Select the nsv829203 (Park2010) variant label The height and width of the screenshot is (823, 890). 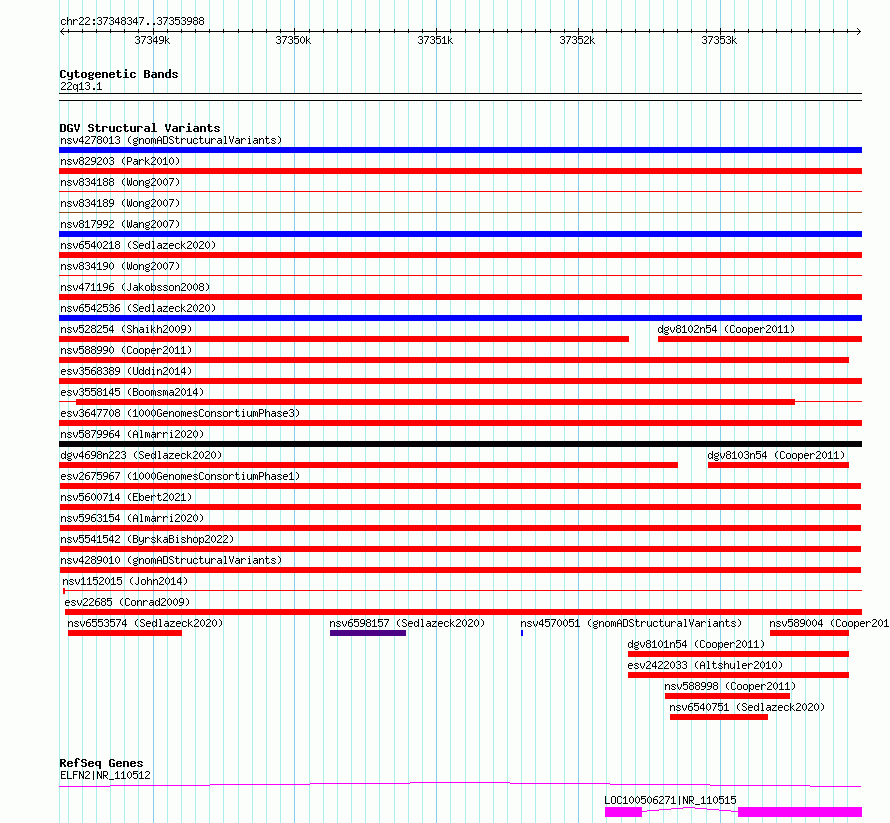(x=120, y=161)
